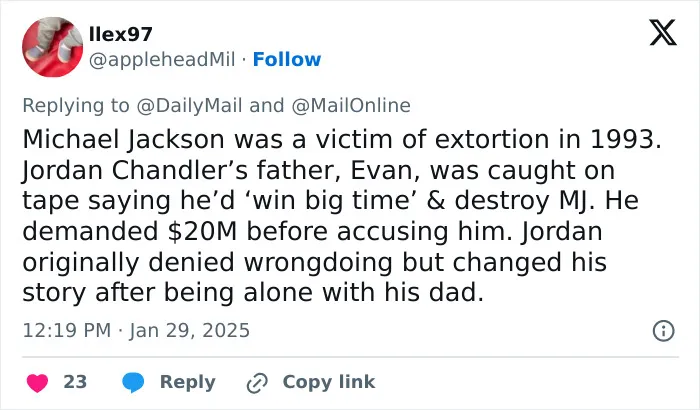View the llex97 profile avatar
This screenshot has width=700, height=410.
53,47
